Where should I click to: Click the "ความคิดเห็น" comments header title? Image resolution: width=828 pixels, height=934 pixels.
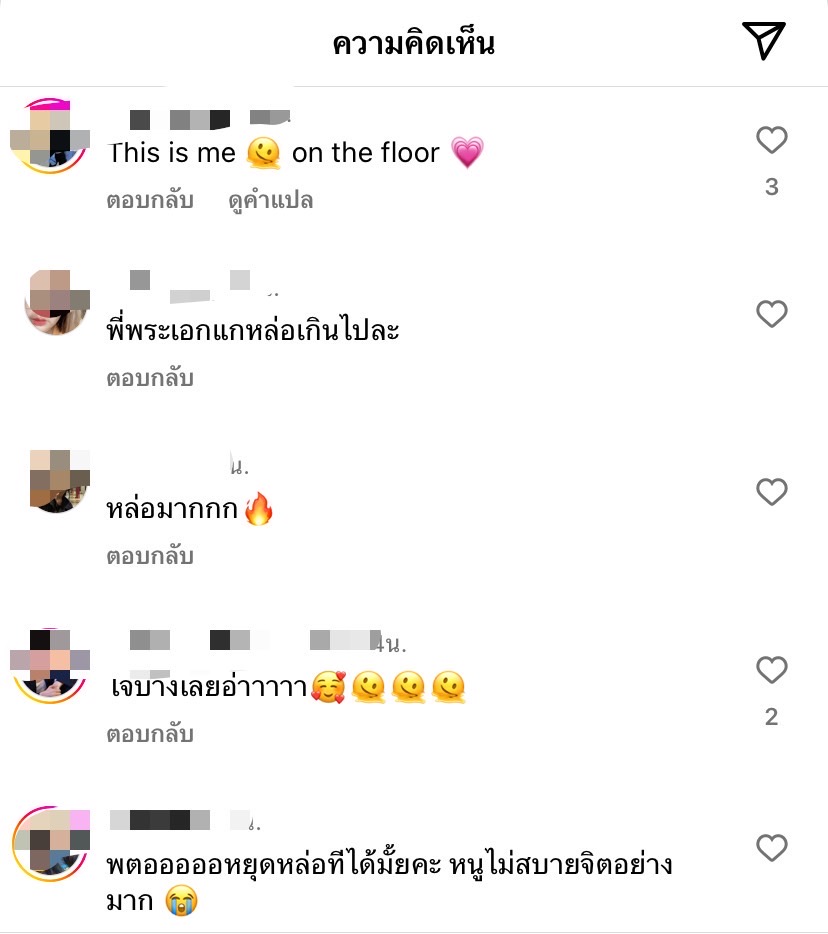tap(413, 43)
